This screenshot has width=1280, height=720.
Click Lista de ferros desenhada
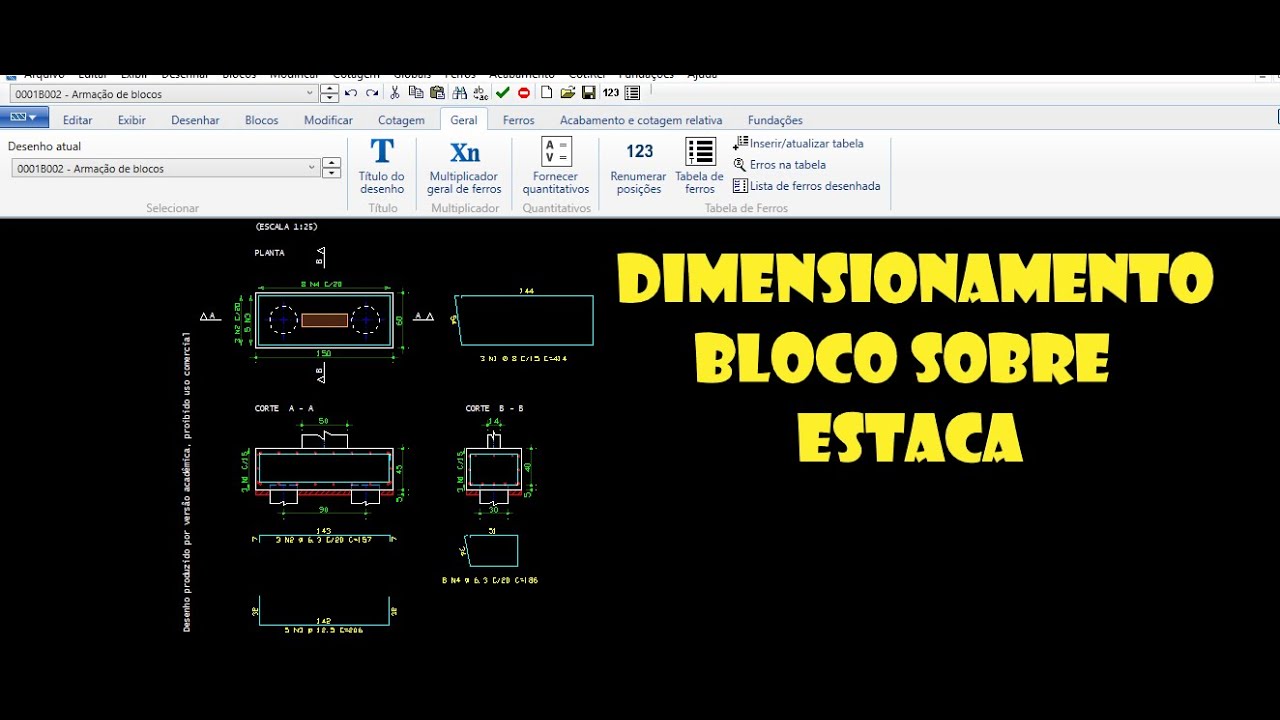(x=806, y=186)
